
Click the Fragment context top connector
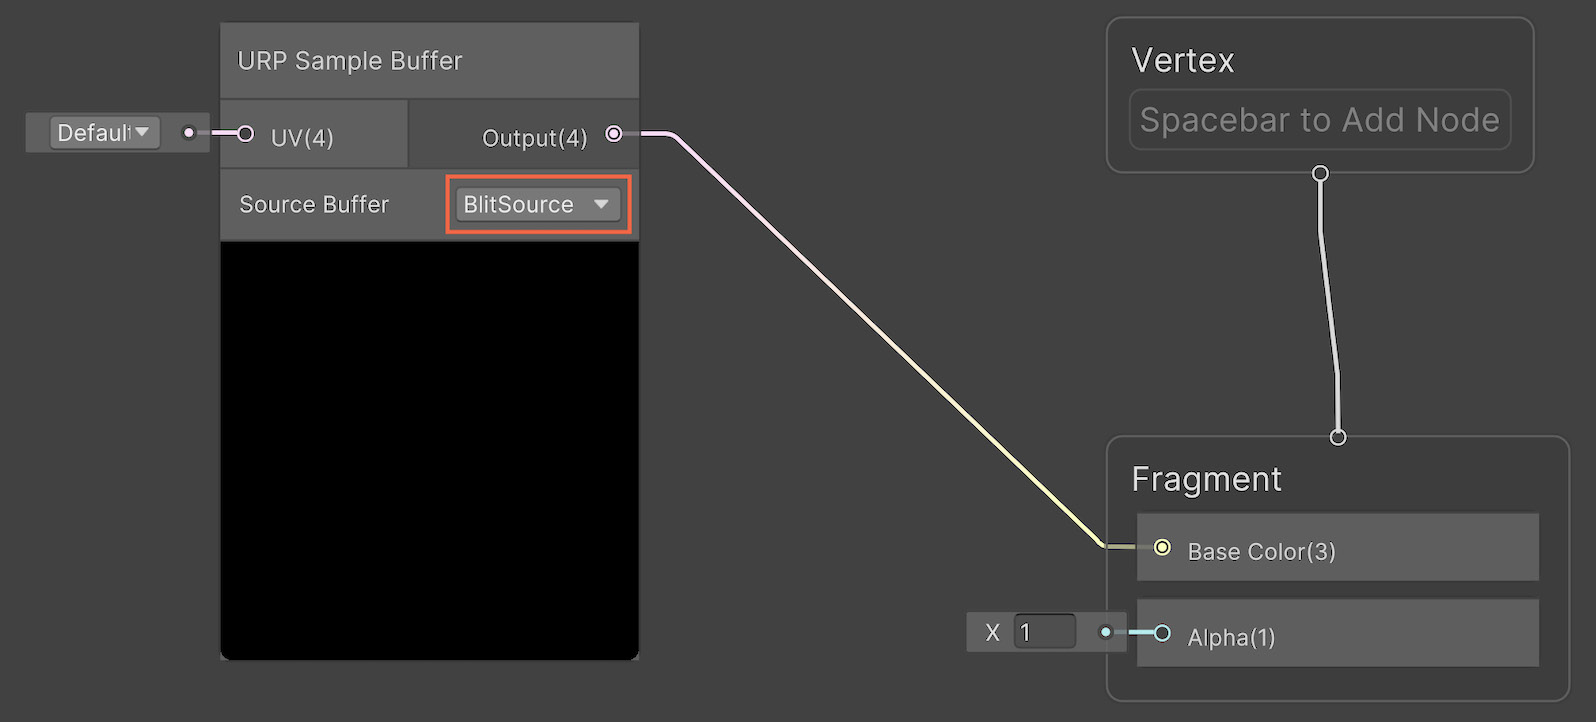coord(1338,437)
